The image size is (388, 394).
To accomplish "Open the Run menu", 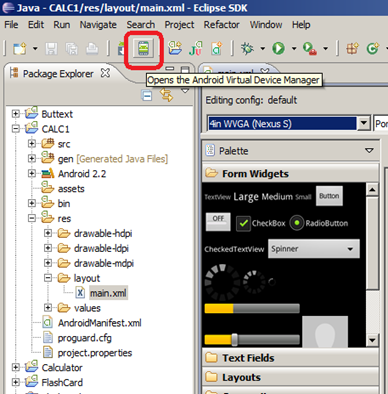I will 62,25.
